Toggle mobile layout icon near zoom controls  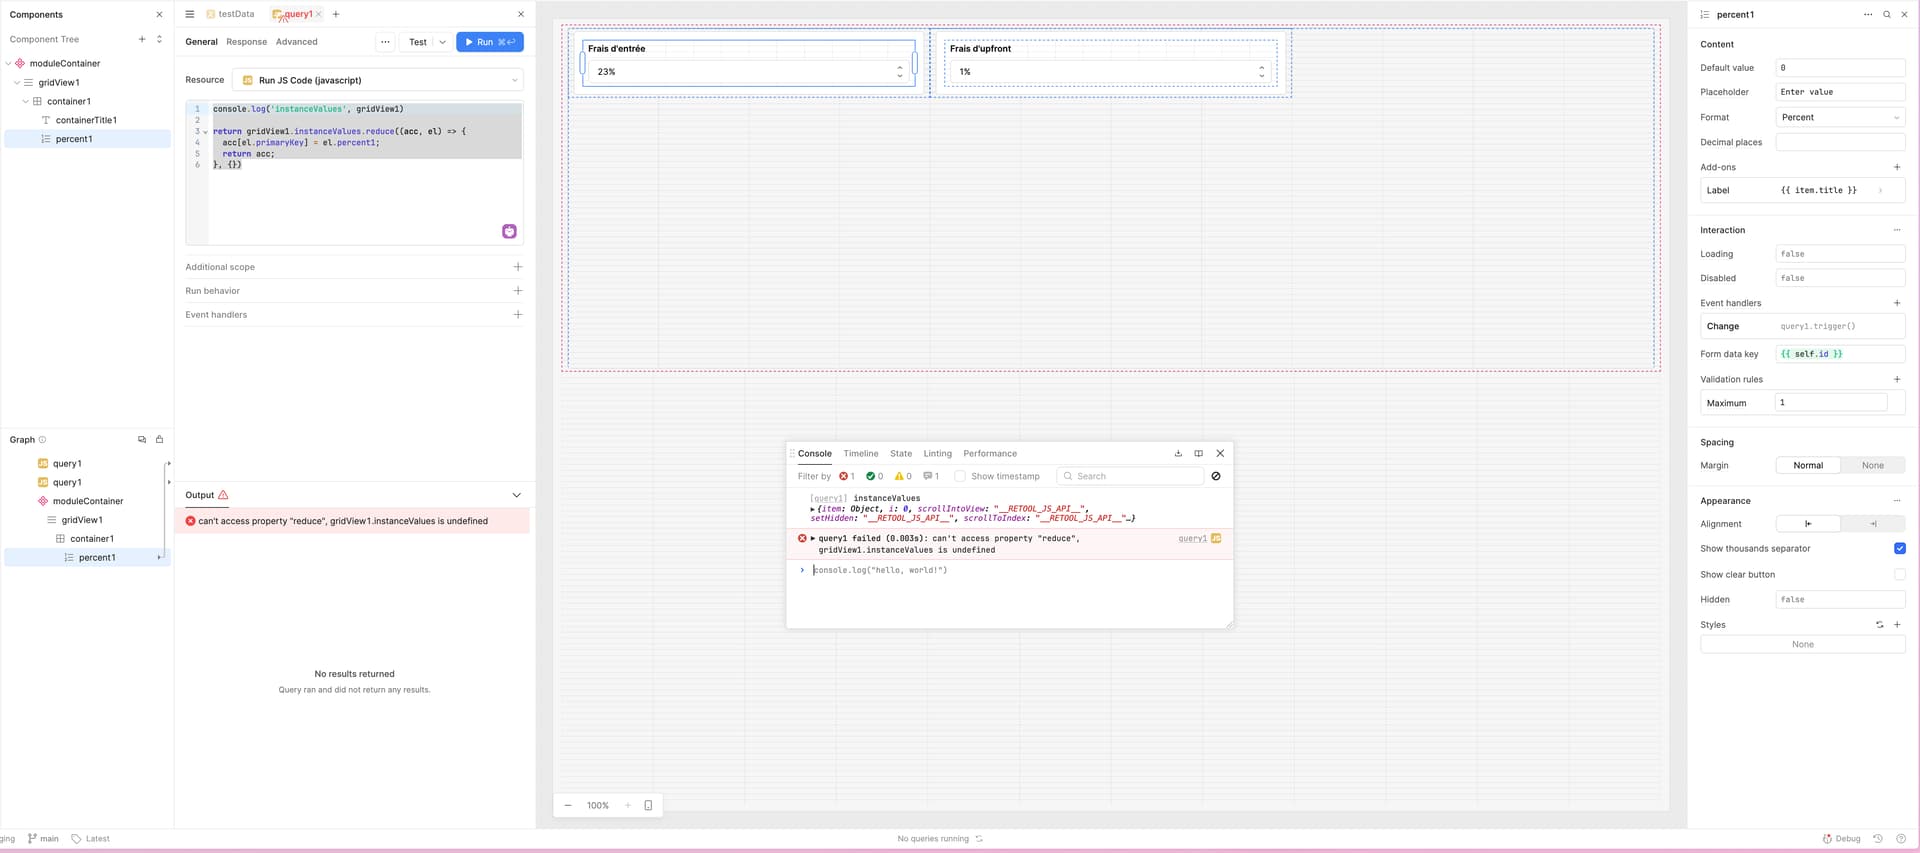click(648, 806)
